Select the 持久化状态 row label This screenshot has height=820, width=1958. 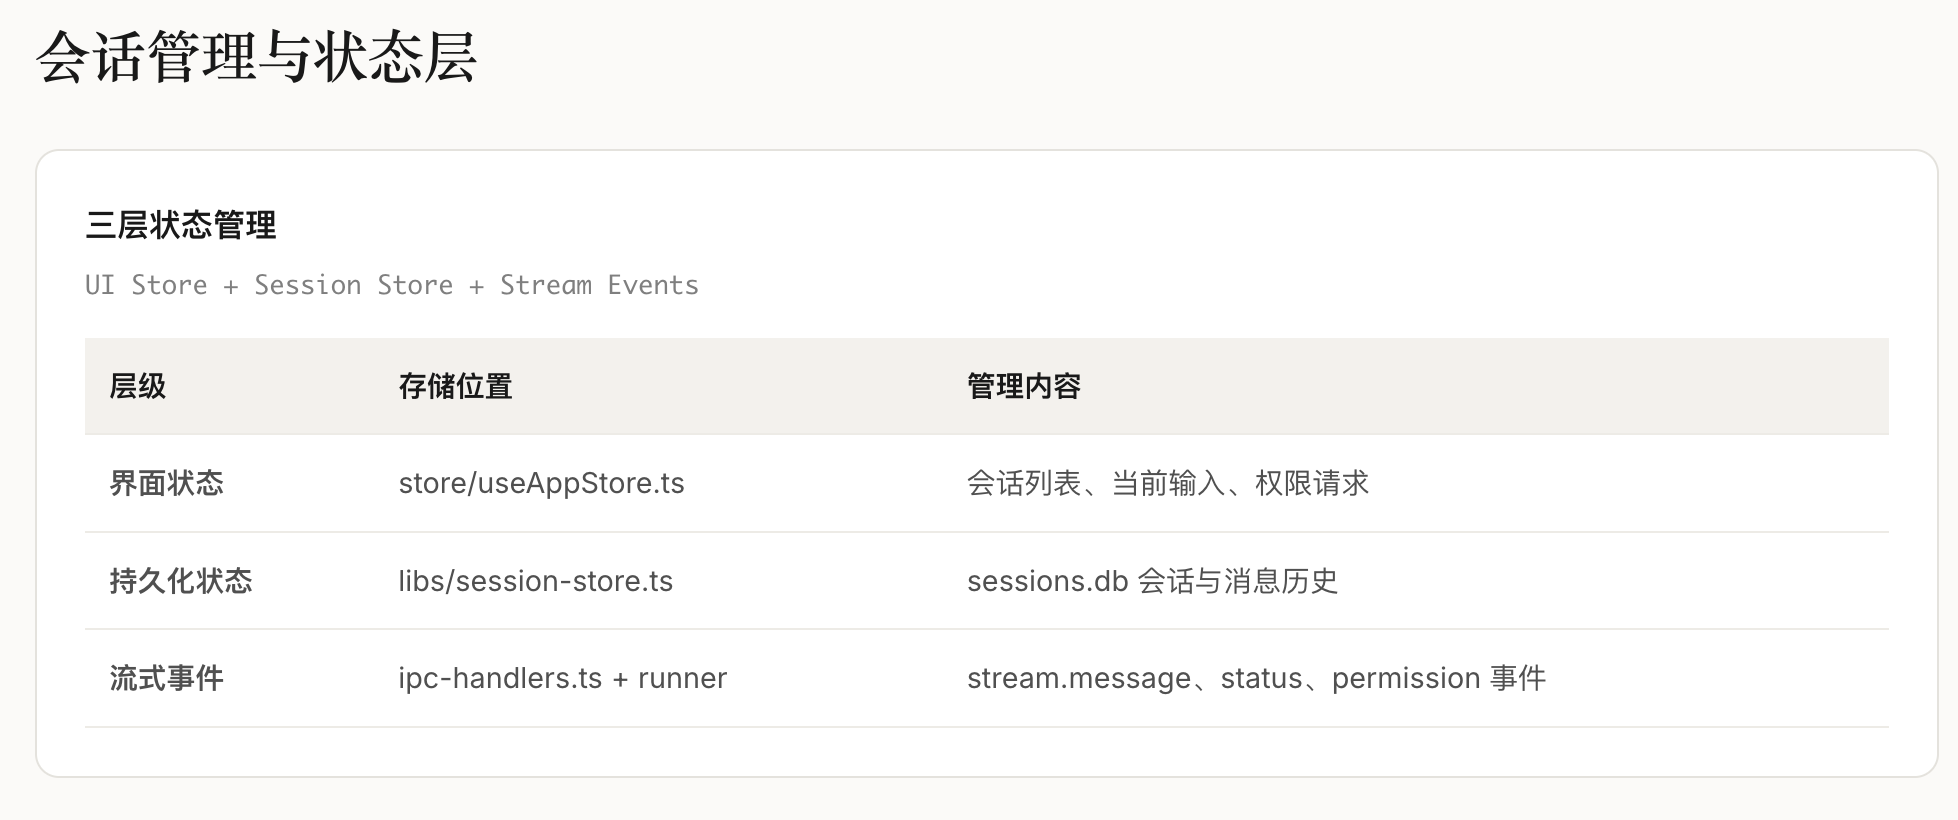point(181,581)
